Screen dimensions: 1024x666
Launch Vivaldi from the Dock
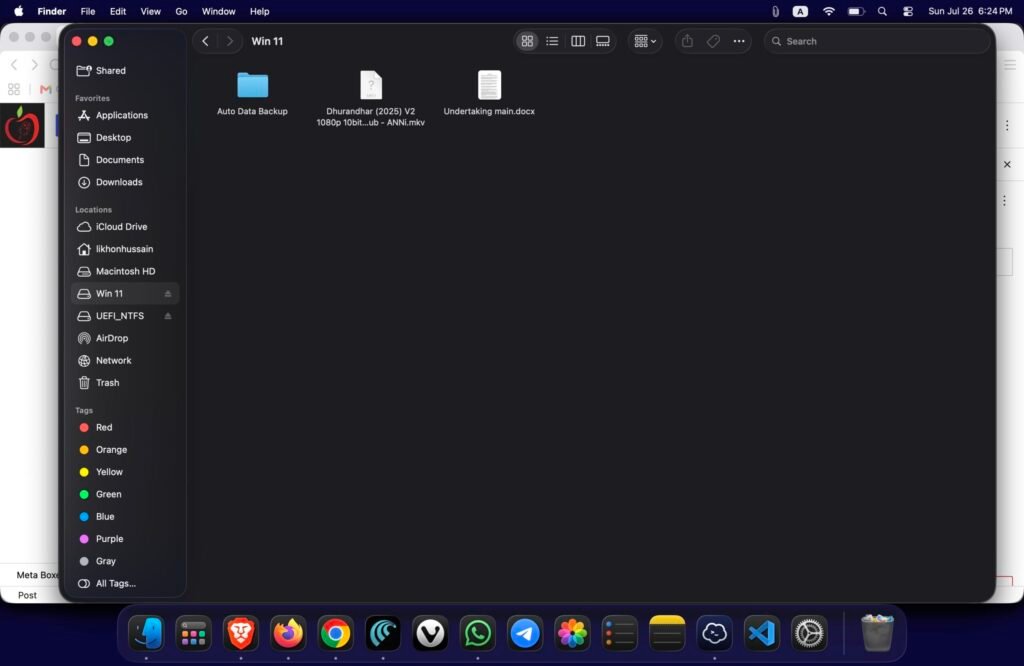430,633
